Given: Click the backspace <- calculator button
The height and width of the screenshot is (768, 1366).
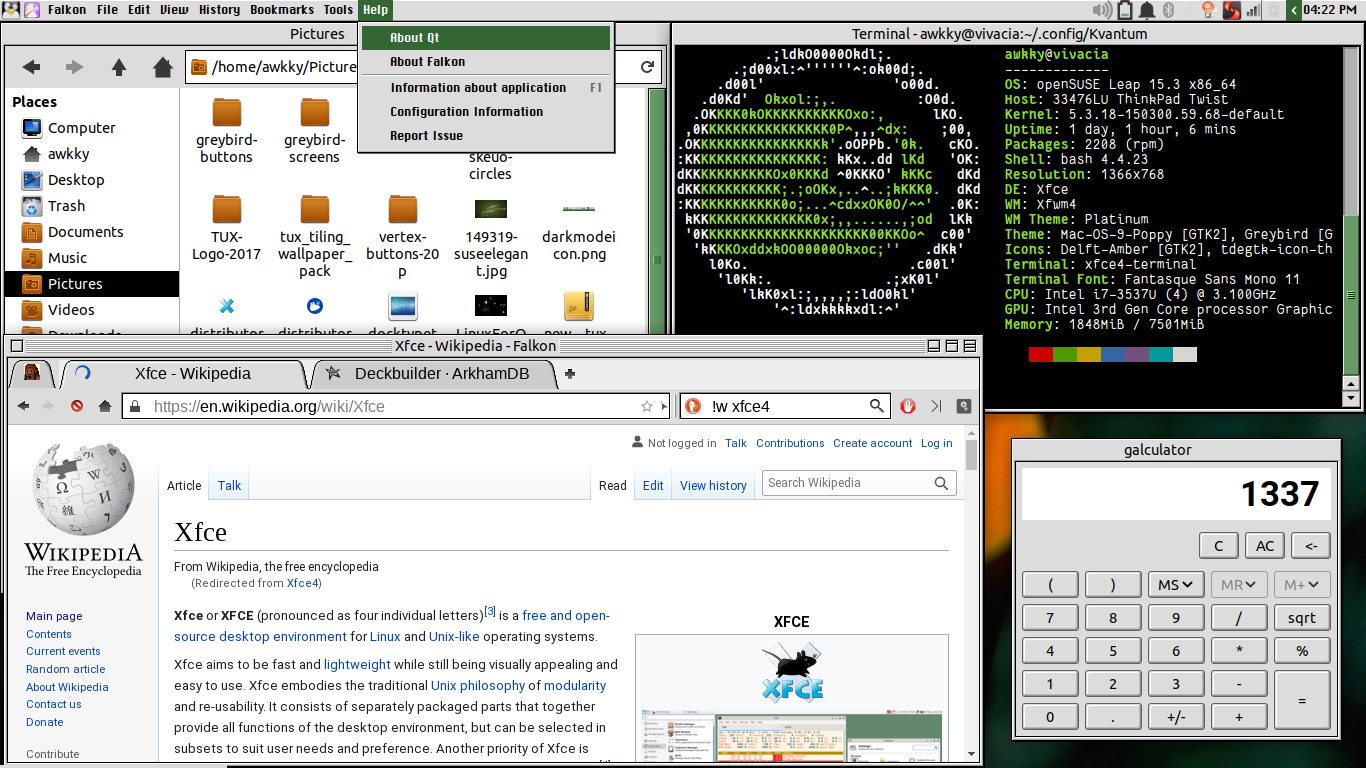Looking at the screenshot, I should click(x=1310, y=546).
